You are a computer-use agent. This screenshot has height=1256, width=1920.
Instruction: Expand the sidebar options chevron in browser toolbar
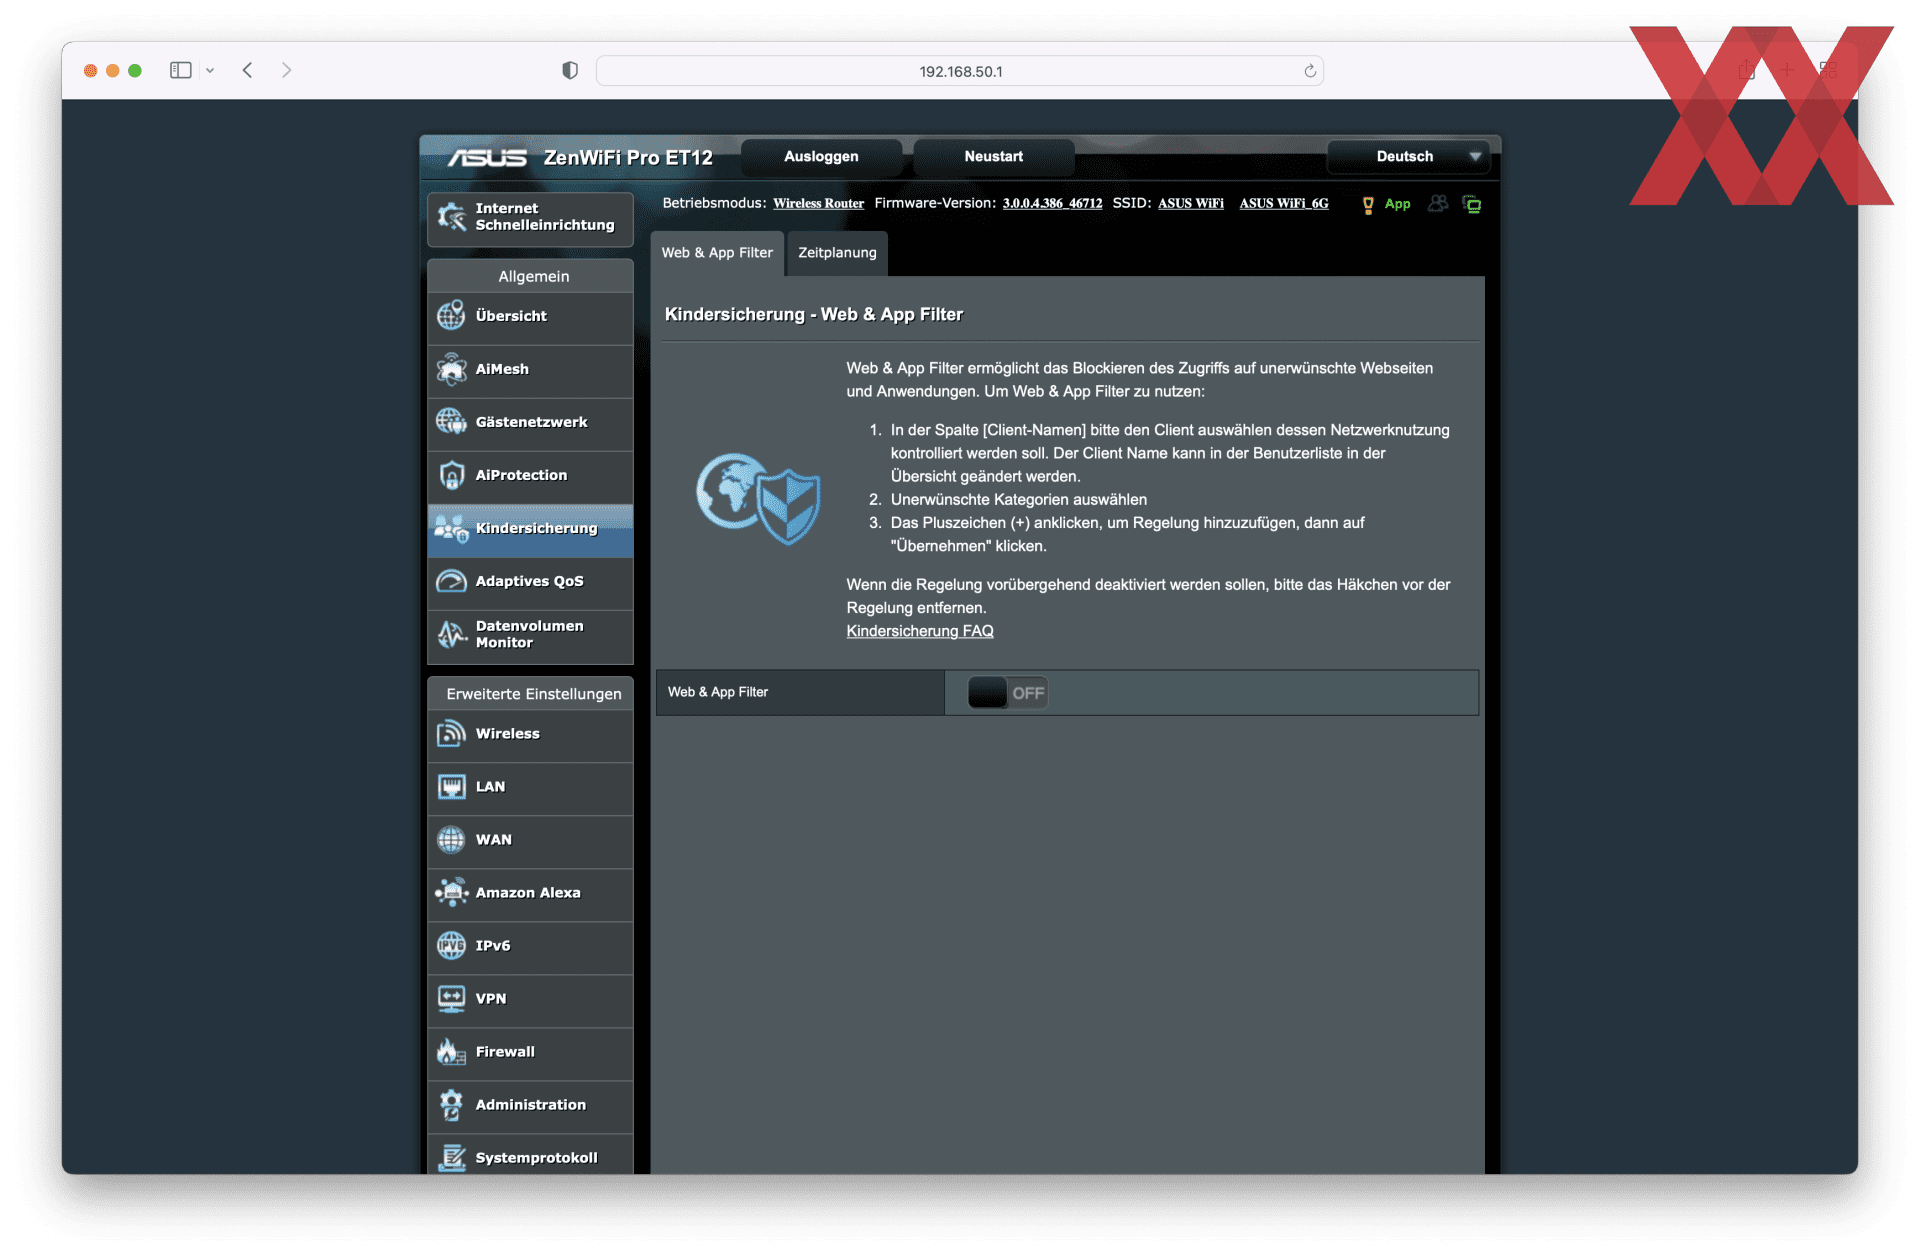click(x=210, y=70)
